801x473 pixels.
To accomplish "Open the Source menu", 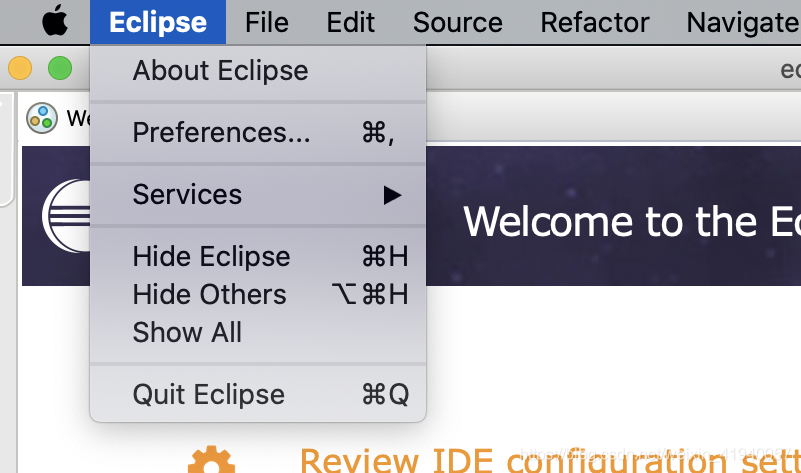I will [x=458, y=22].
